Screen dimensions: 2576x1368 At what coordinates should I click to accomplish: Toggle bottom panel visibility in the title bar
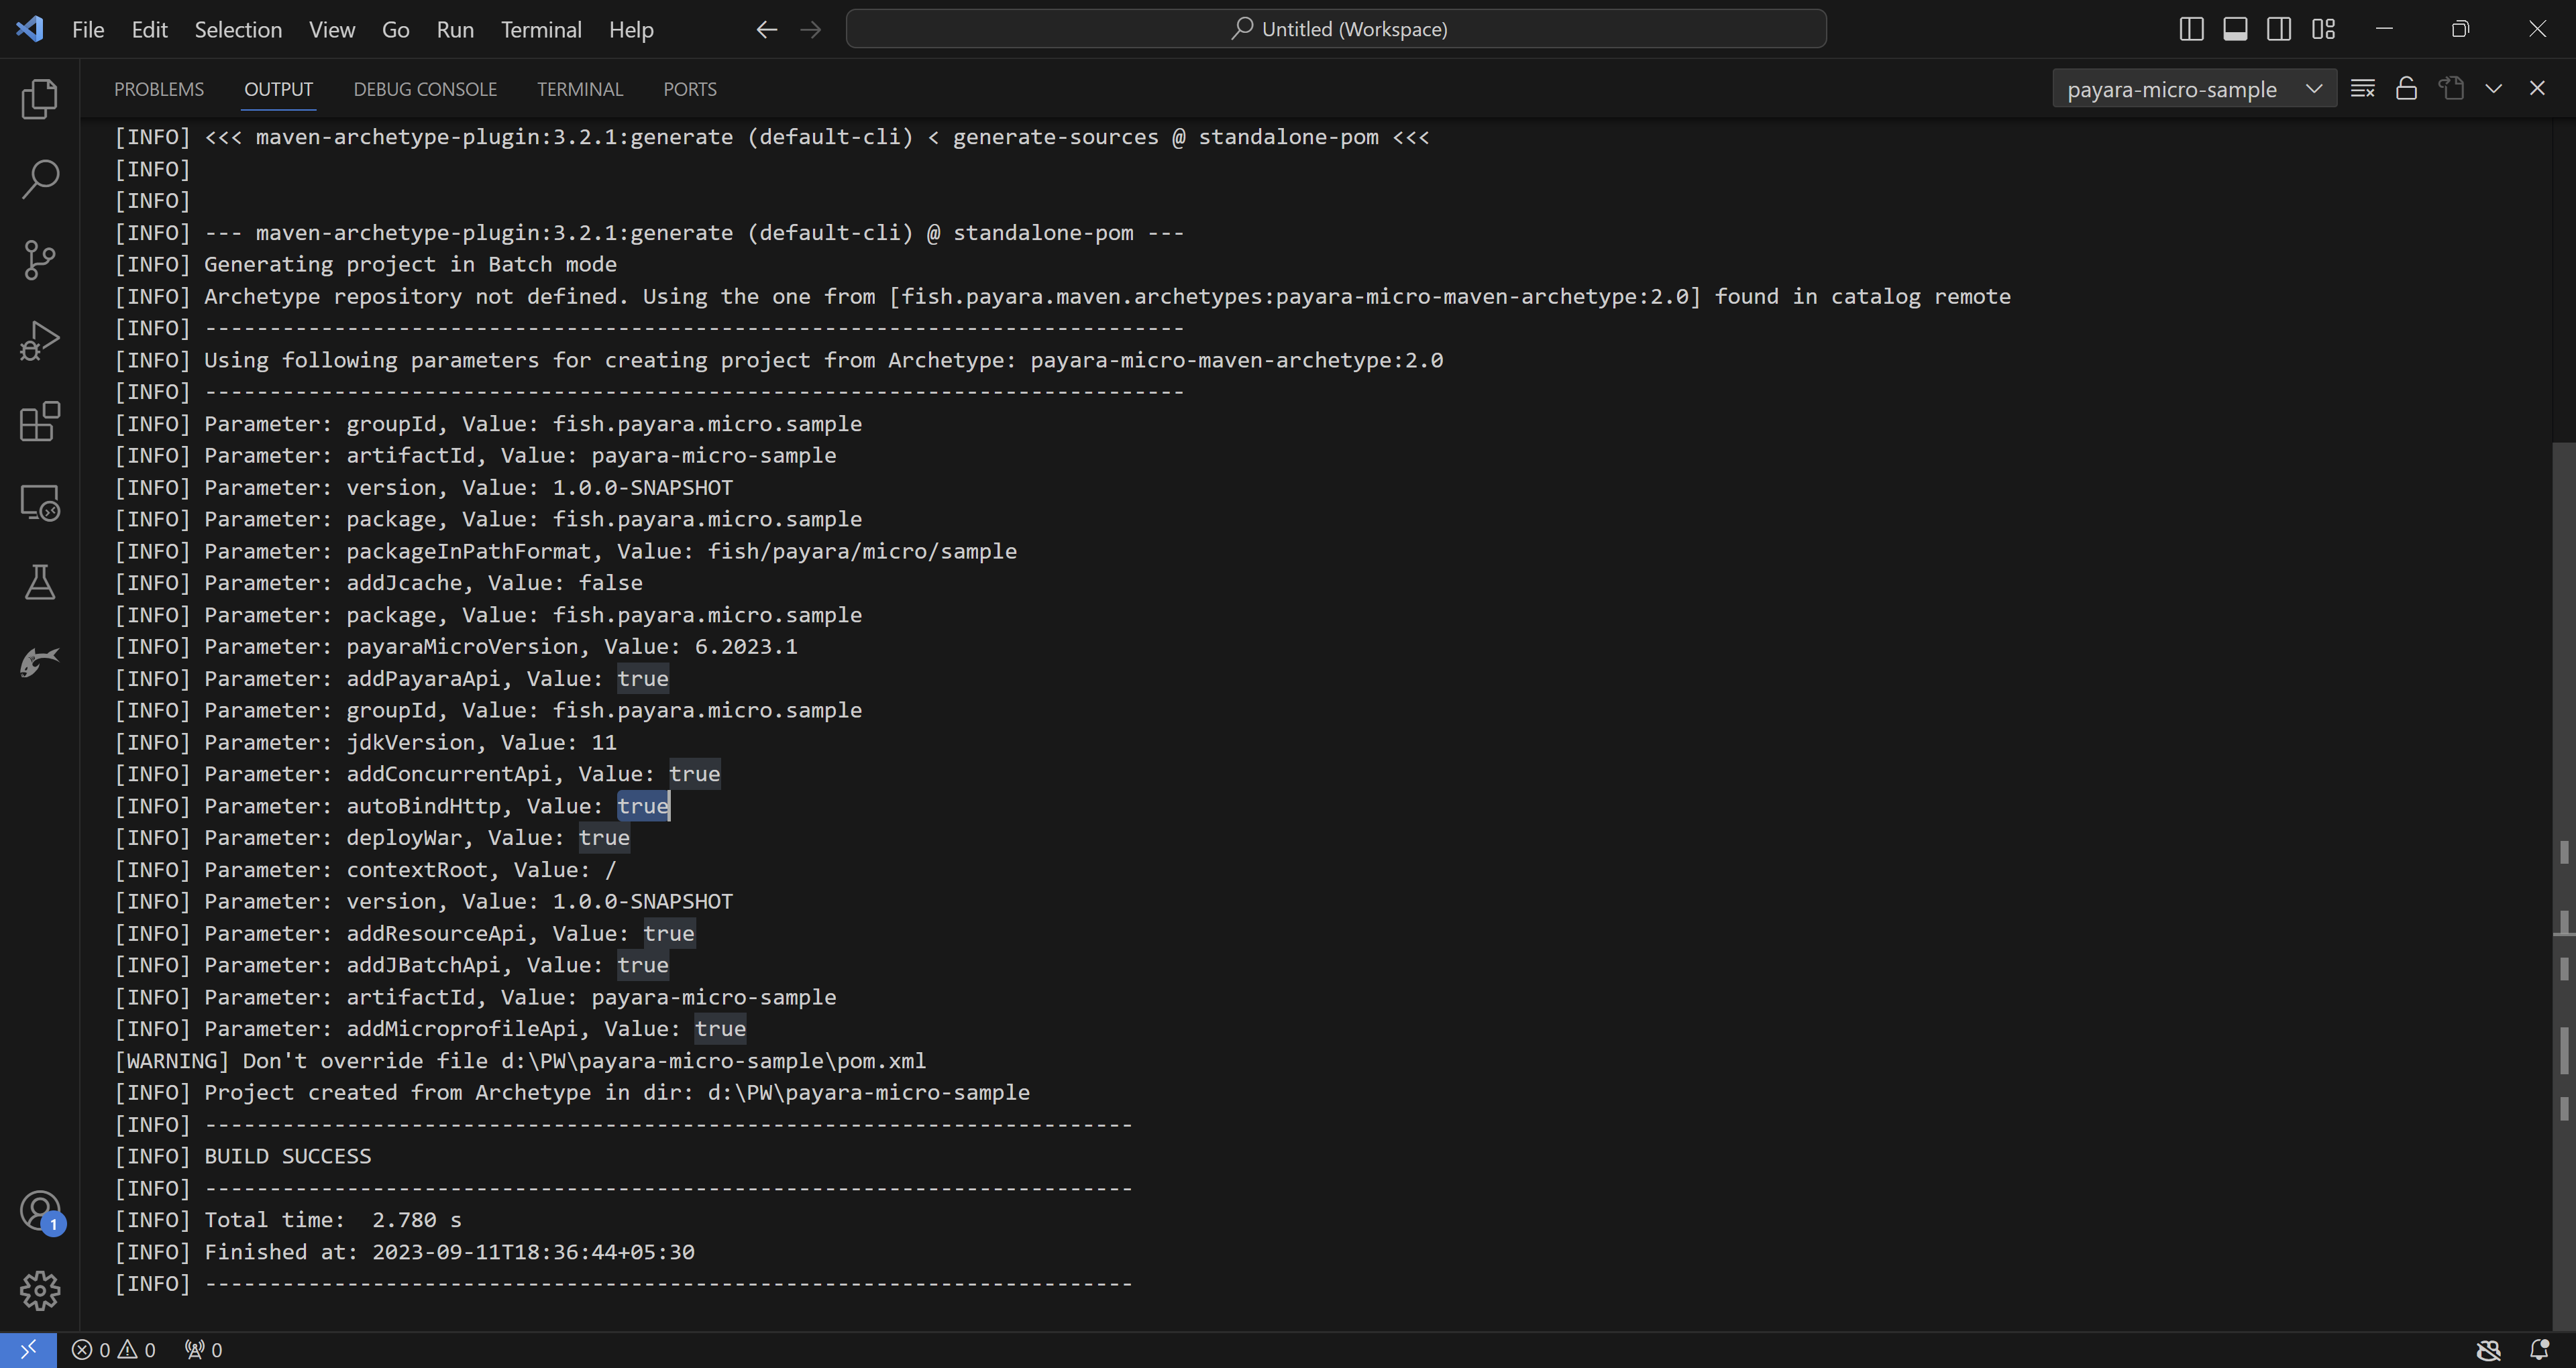pos(2235,29)
